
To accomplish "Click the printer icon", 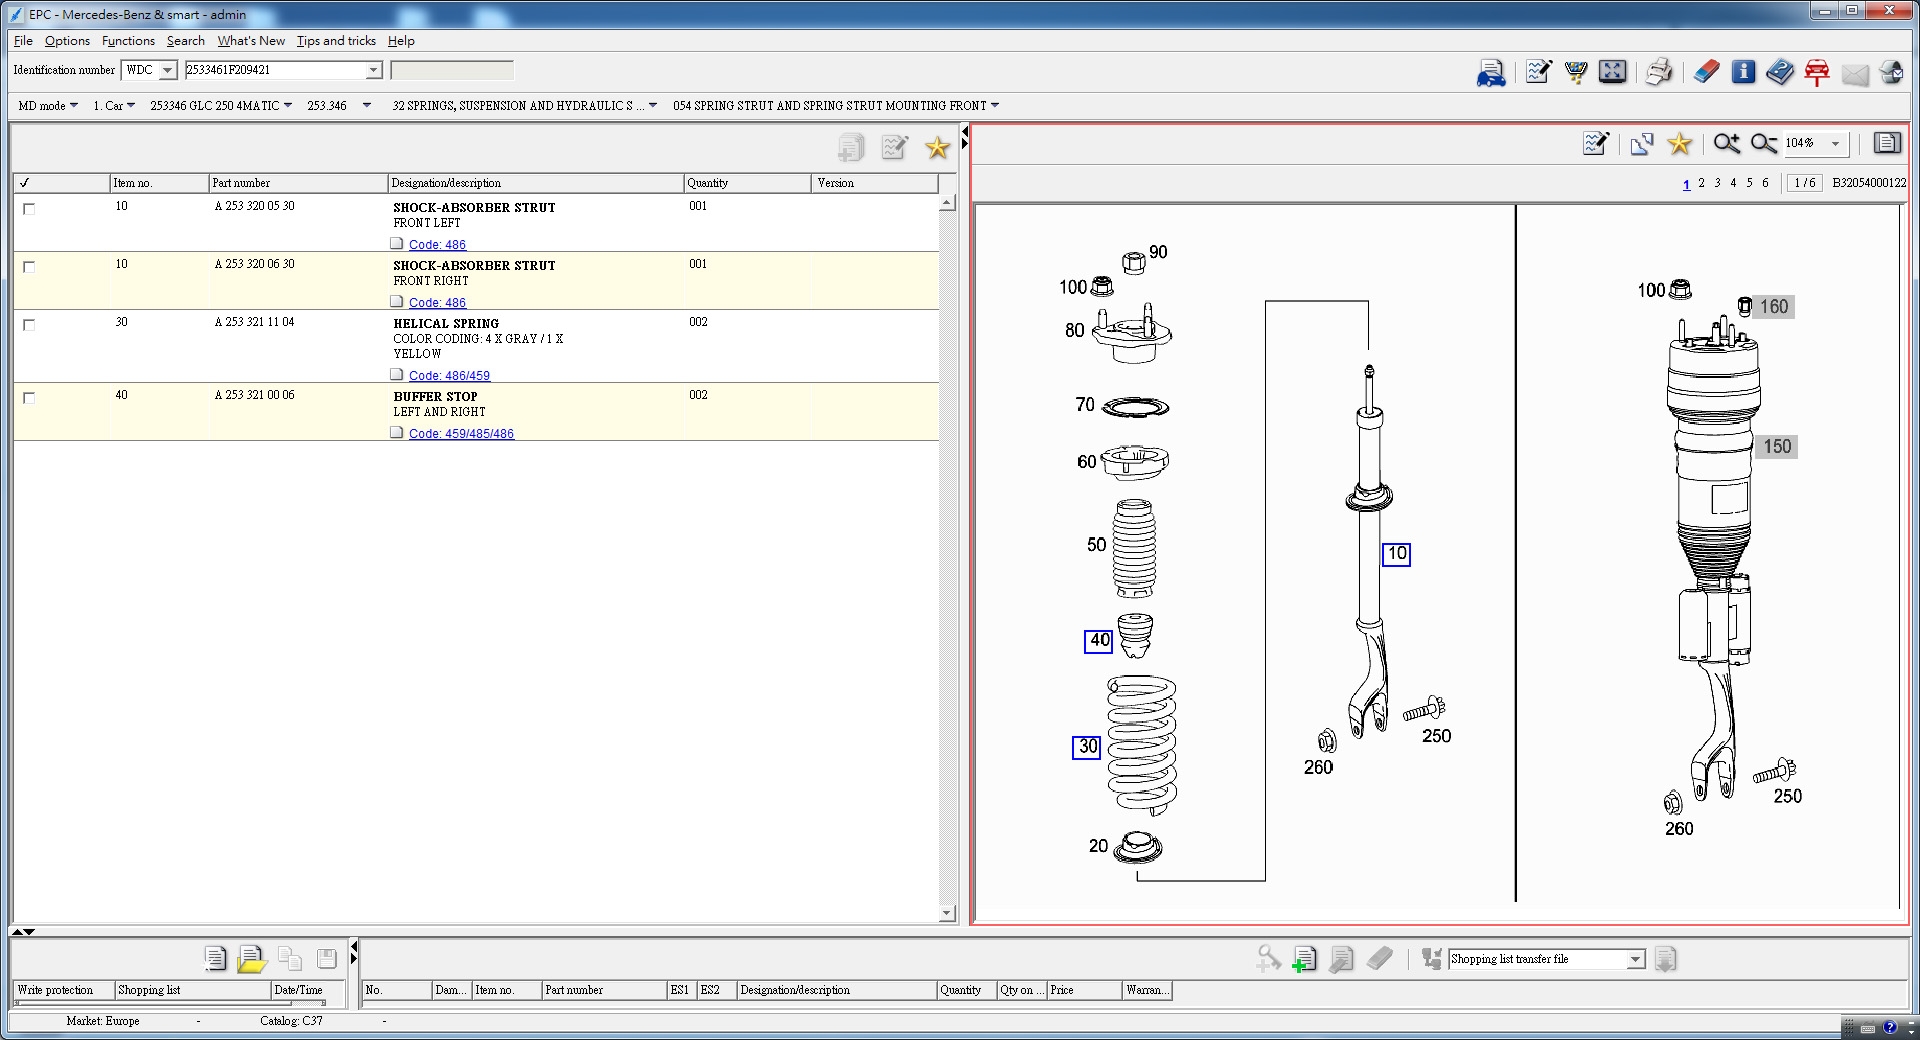I will click(1659, 72).
